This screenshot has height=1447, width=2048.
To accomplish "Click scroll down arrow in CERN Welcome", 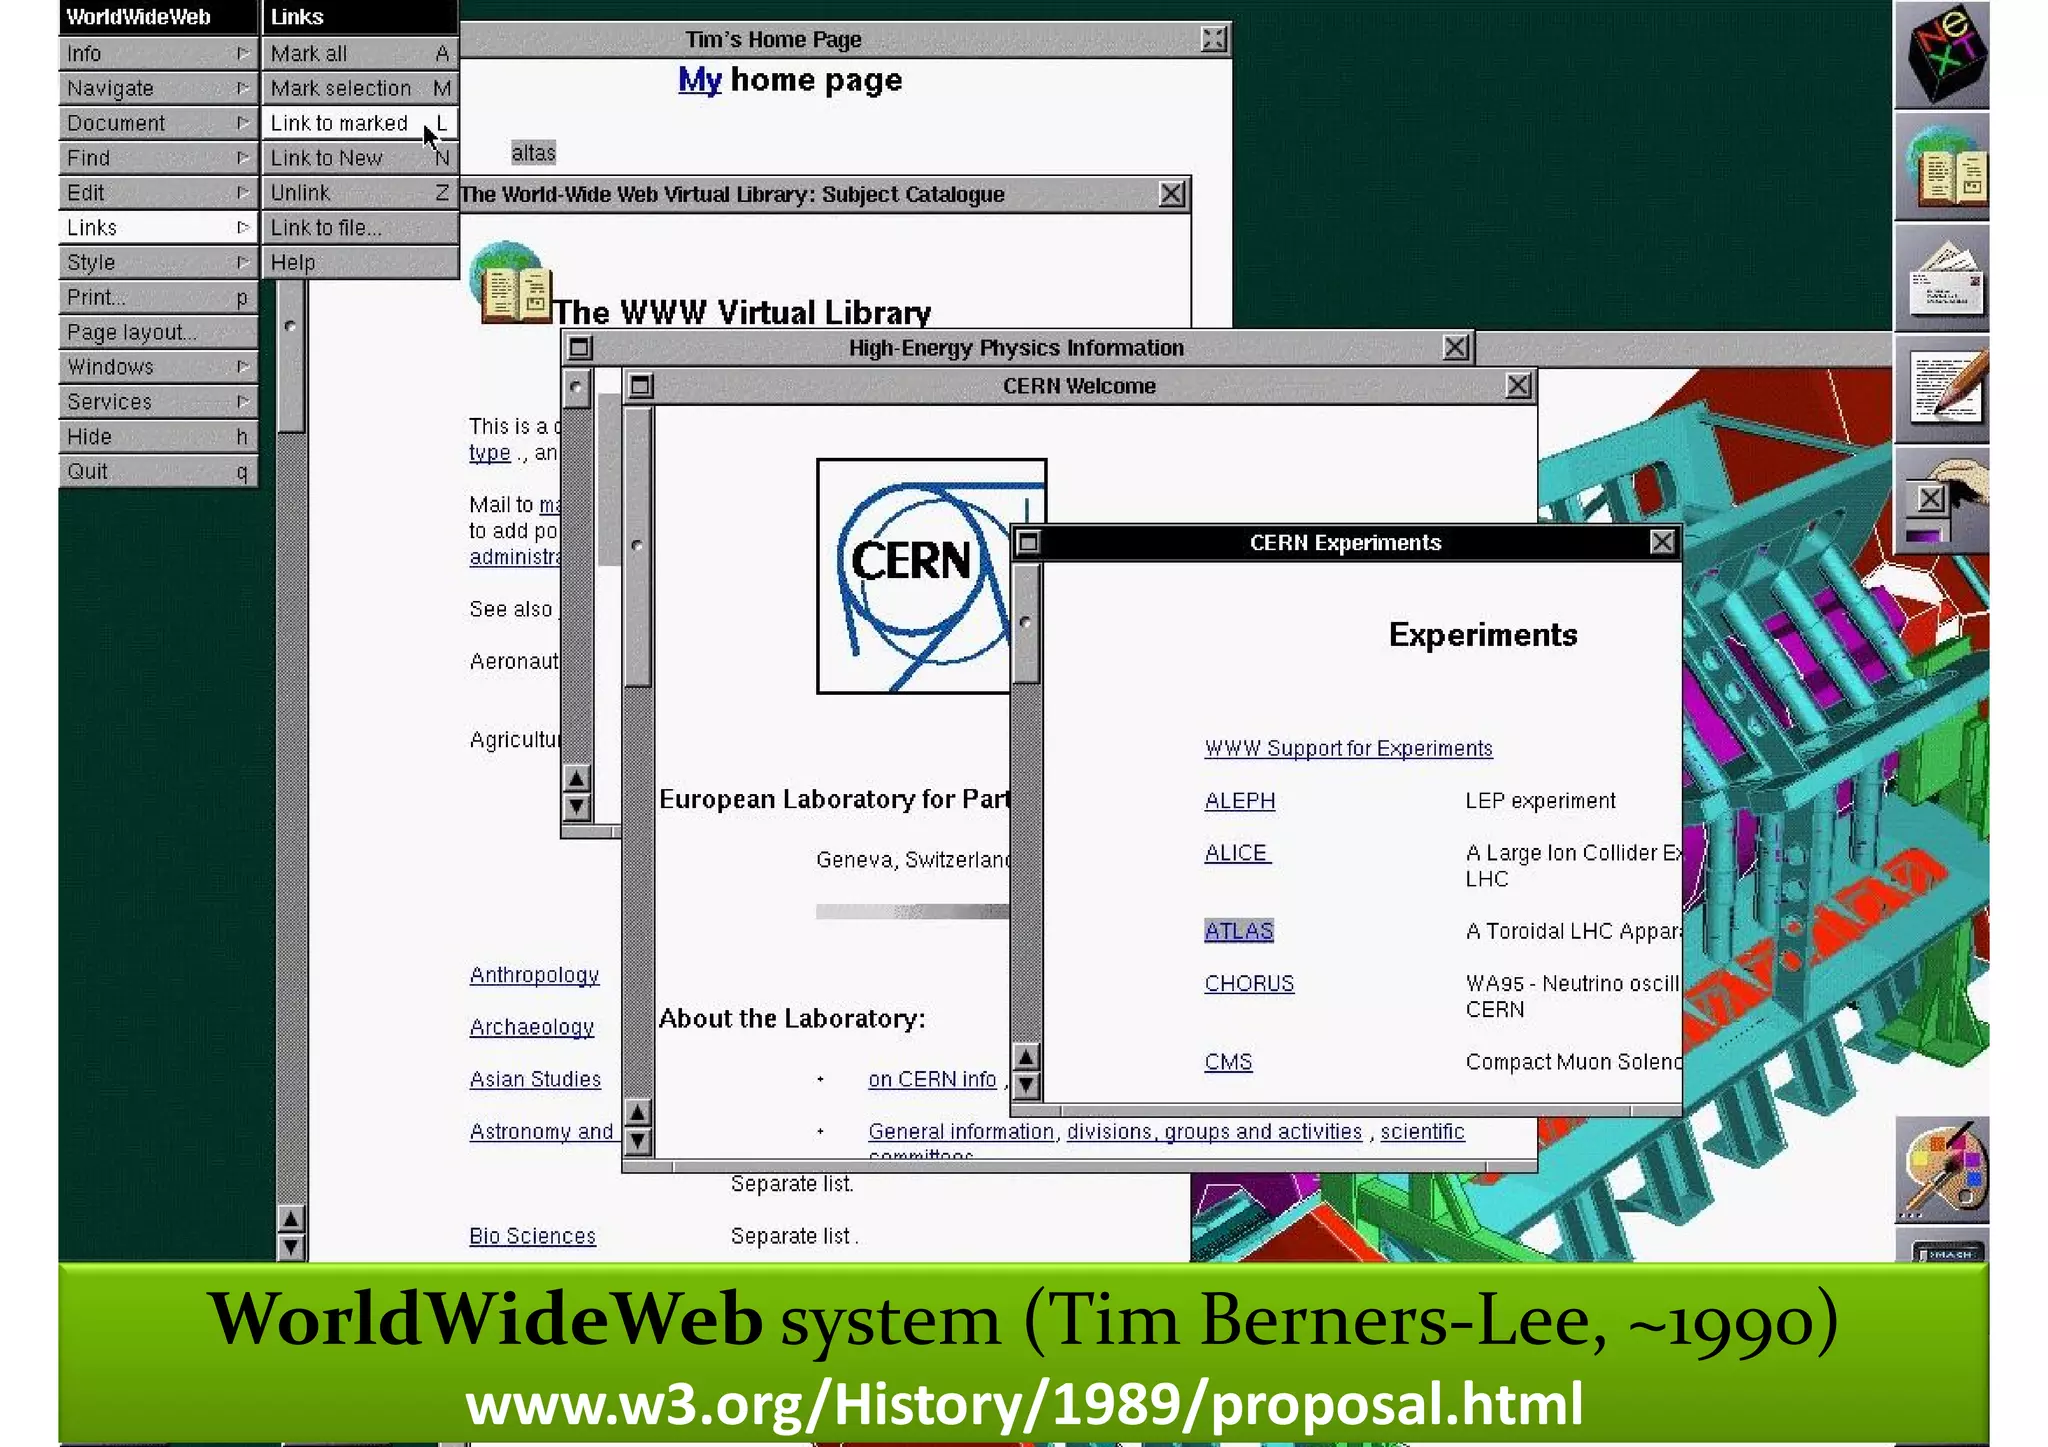I will click(638, 1141).
